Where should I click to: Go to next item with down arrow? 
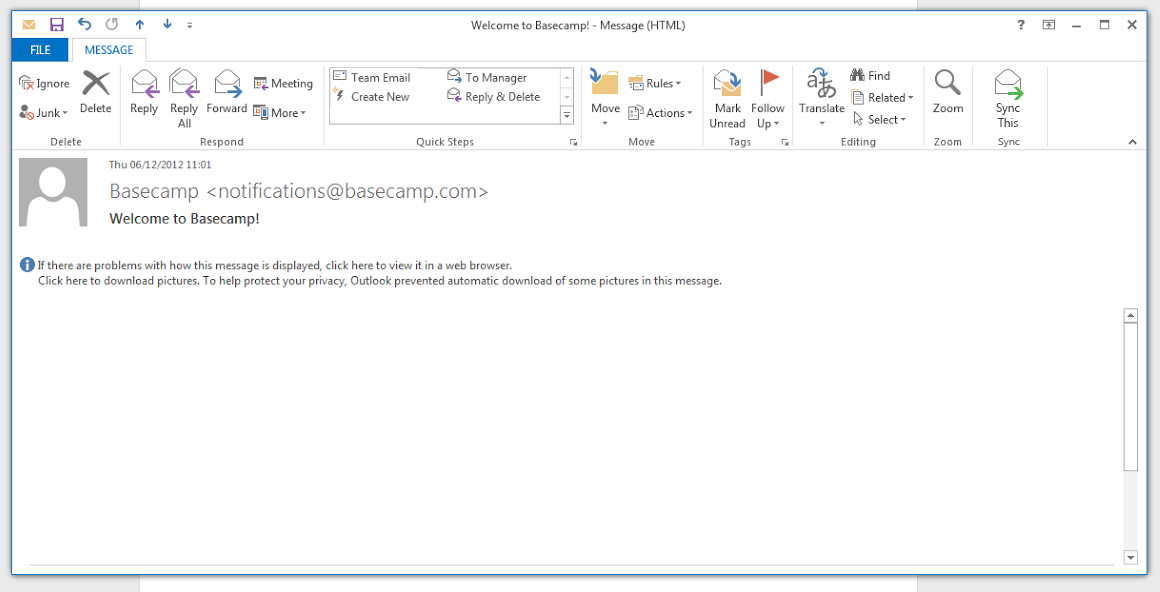pos(167,24)
